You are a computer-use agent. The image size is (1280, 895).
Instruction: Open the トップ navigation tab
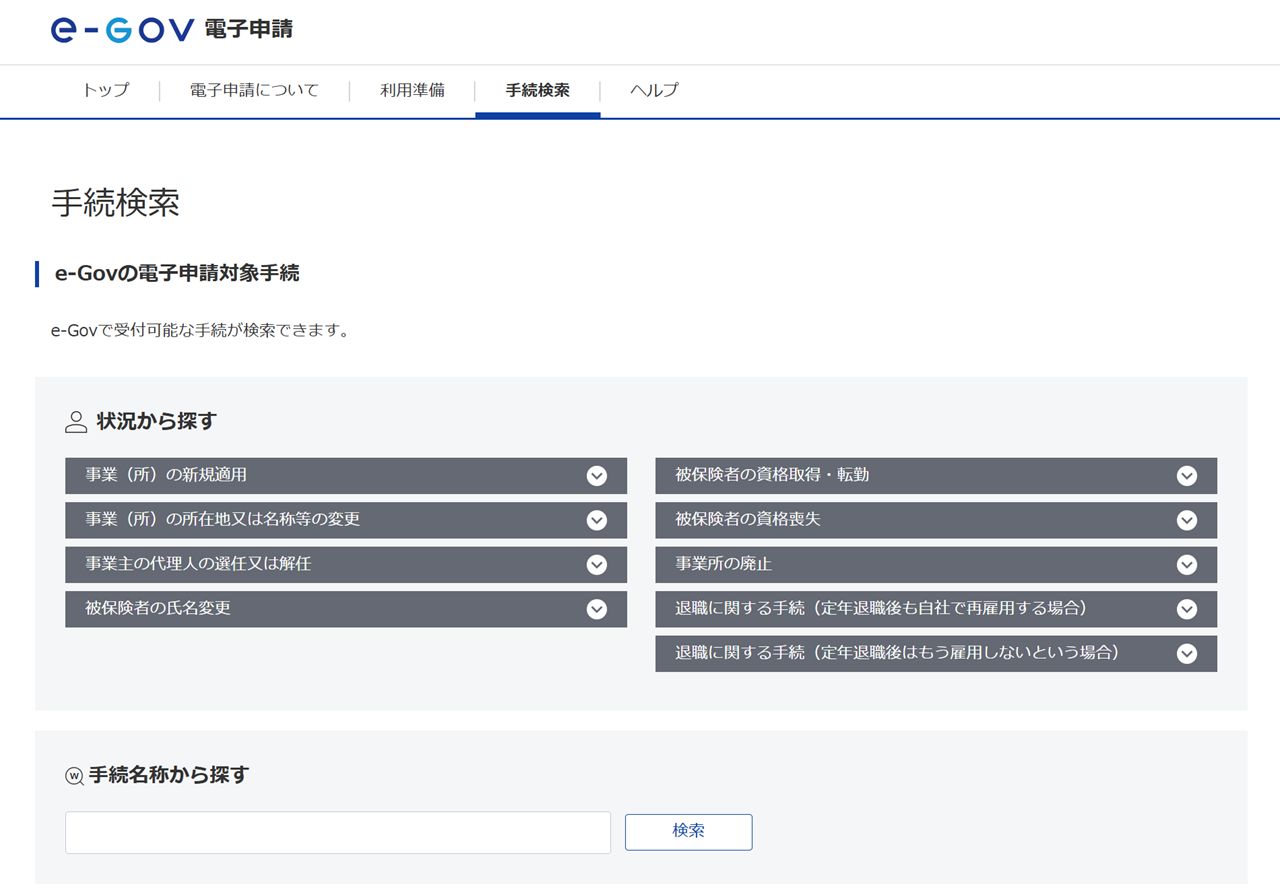pyautogui.click(x=106, y=91)
